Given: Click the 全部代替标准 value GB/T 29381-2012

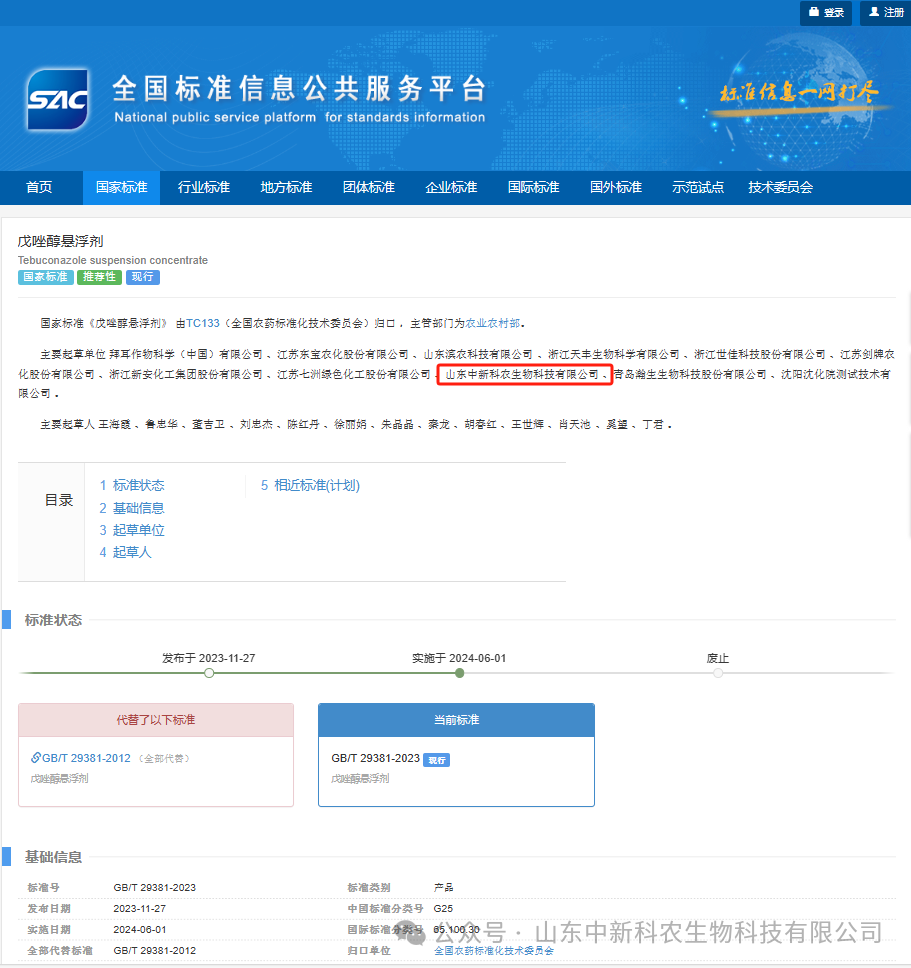Looking at the screenshot, I should click(x=154, y=951).
